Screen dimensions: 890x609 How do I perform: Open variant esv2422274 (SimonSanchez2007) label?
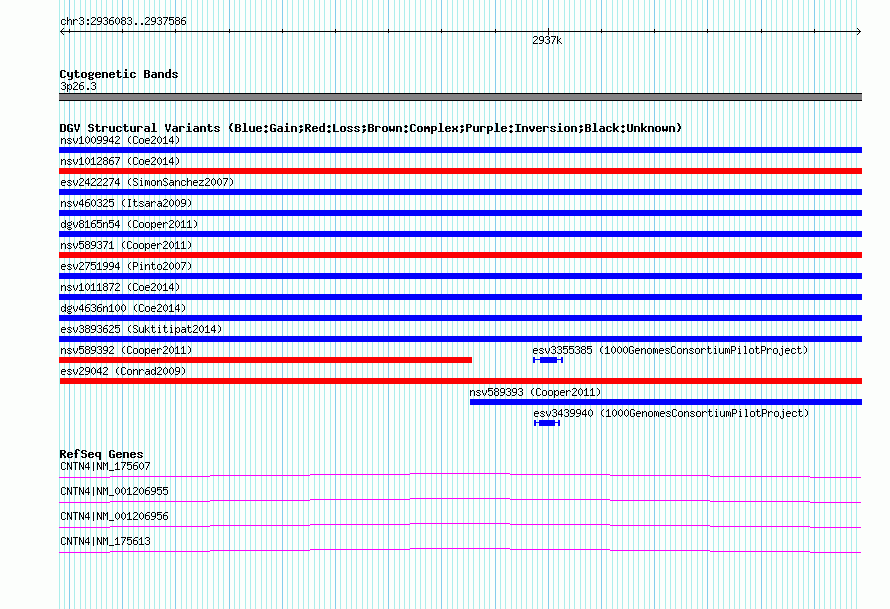pyautogui.click(x=147, y=182)
